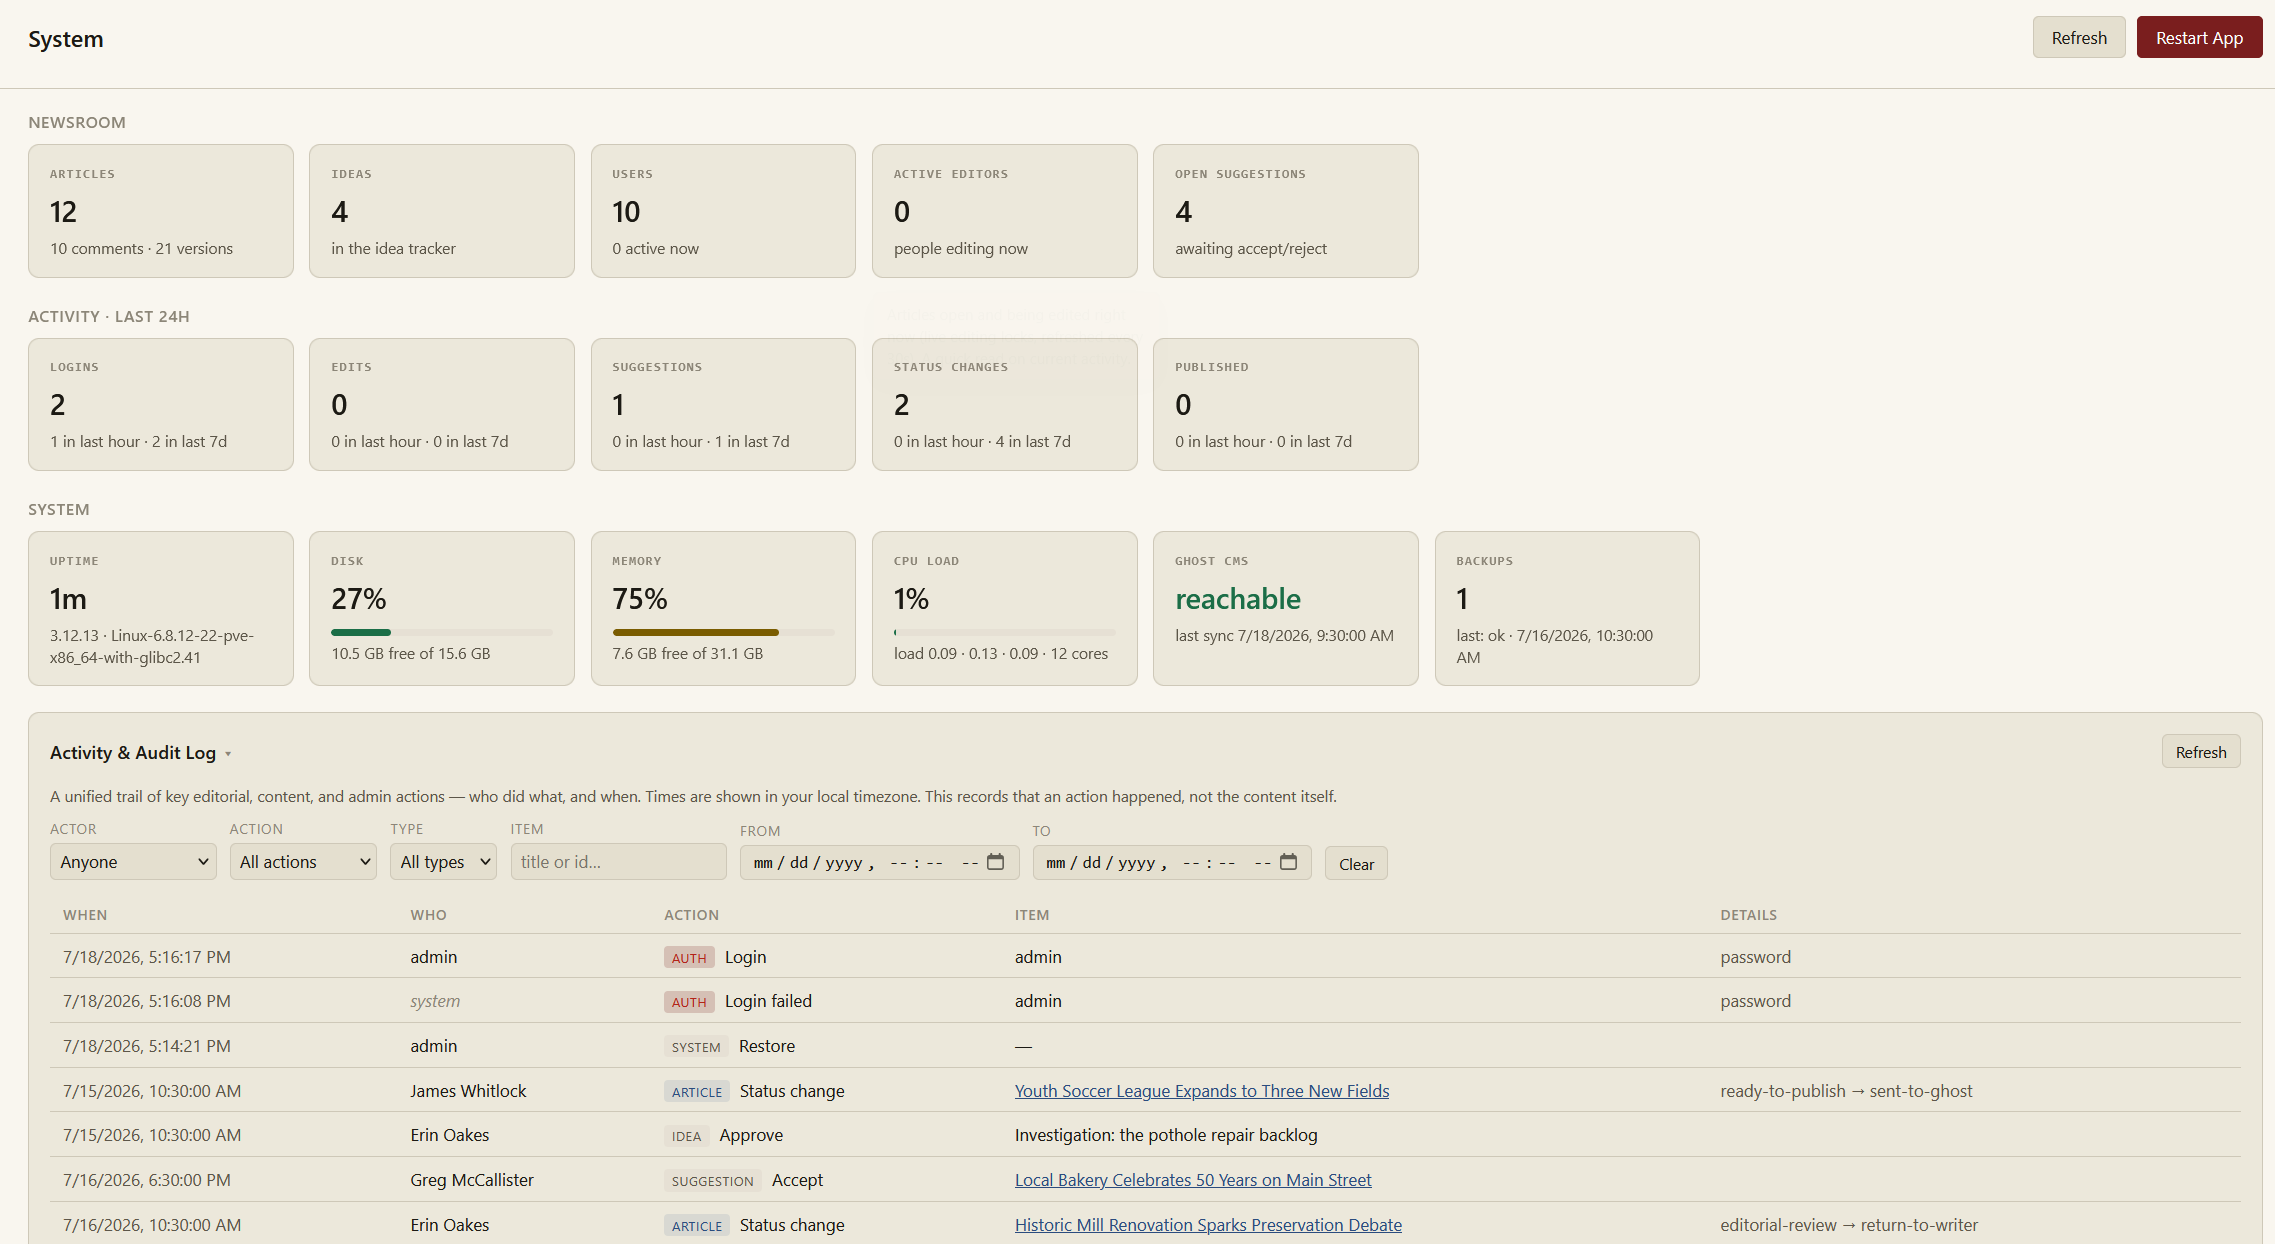2275x1244 pixels.
Task: Click the WHO column header
Action: [428, 915]
